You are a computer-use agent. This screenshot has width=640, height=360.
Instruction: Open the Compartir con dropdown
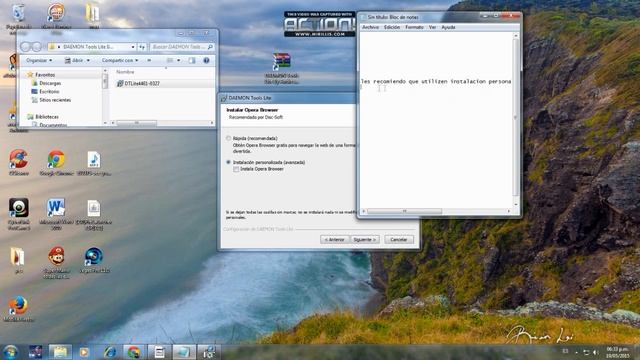120,60
